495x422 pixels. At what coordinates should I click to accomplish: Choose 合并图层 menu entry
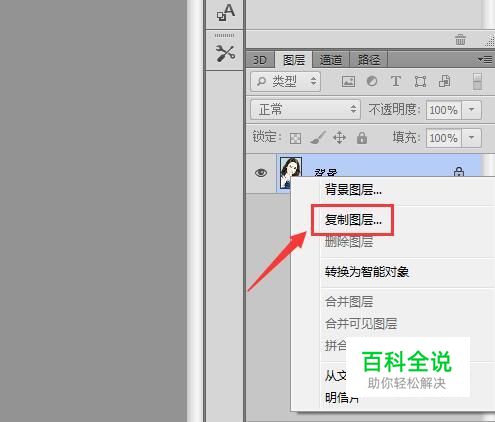(x=349, y=302)
